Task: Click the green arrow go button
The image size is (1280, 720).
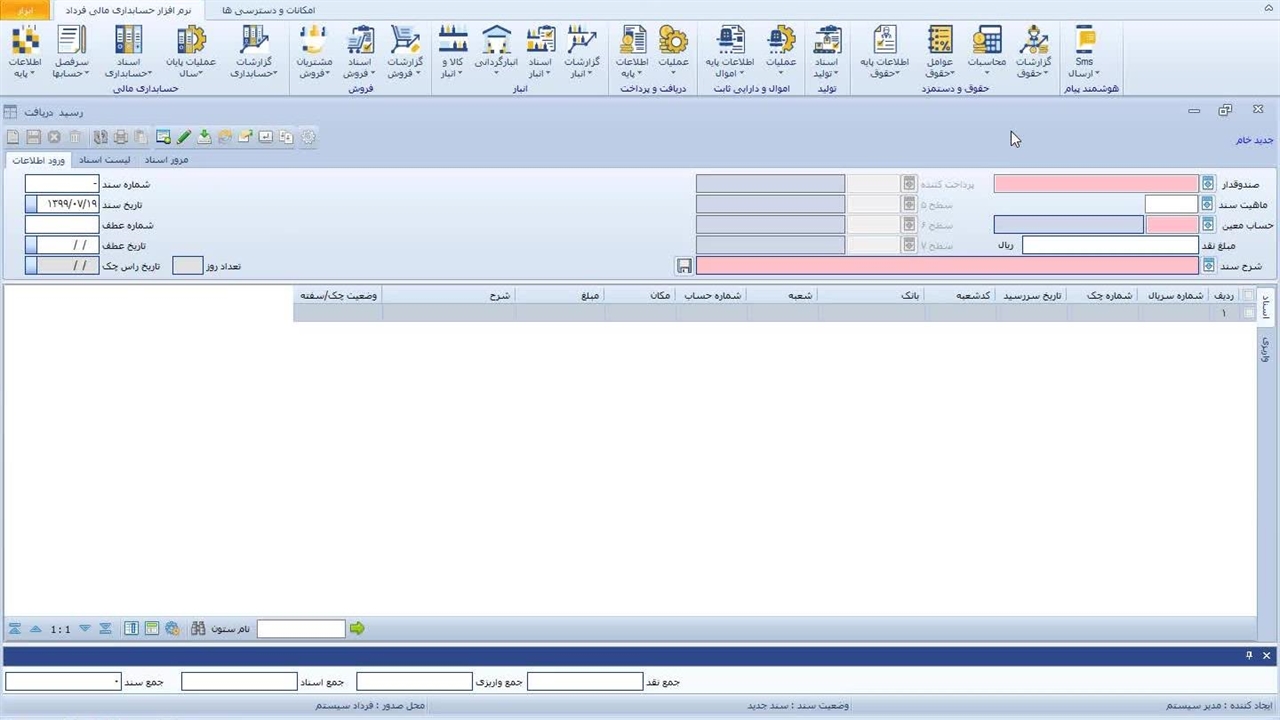Action: point(357,629)
